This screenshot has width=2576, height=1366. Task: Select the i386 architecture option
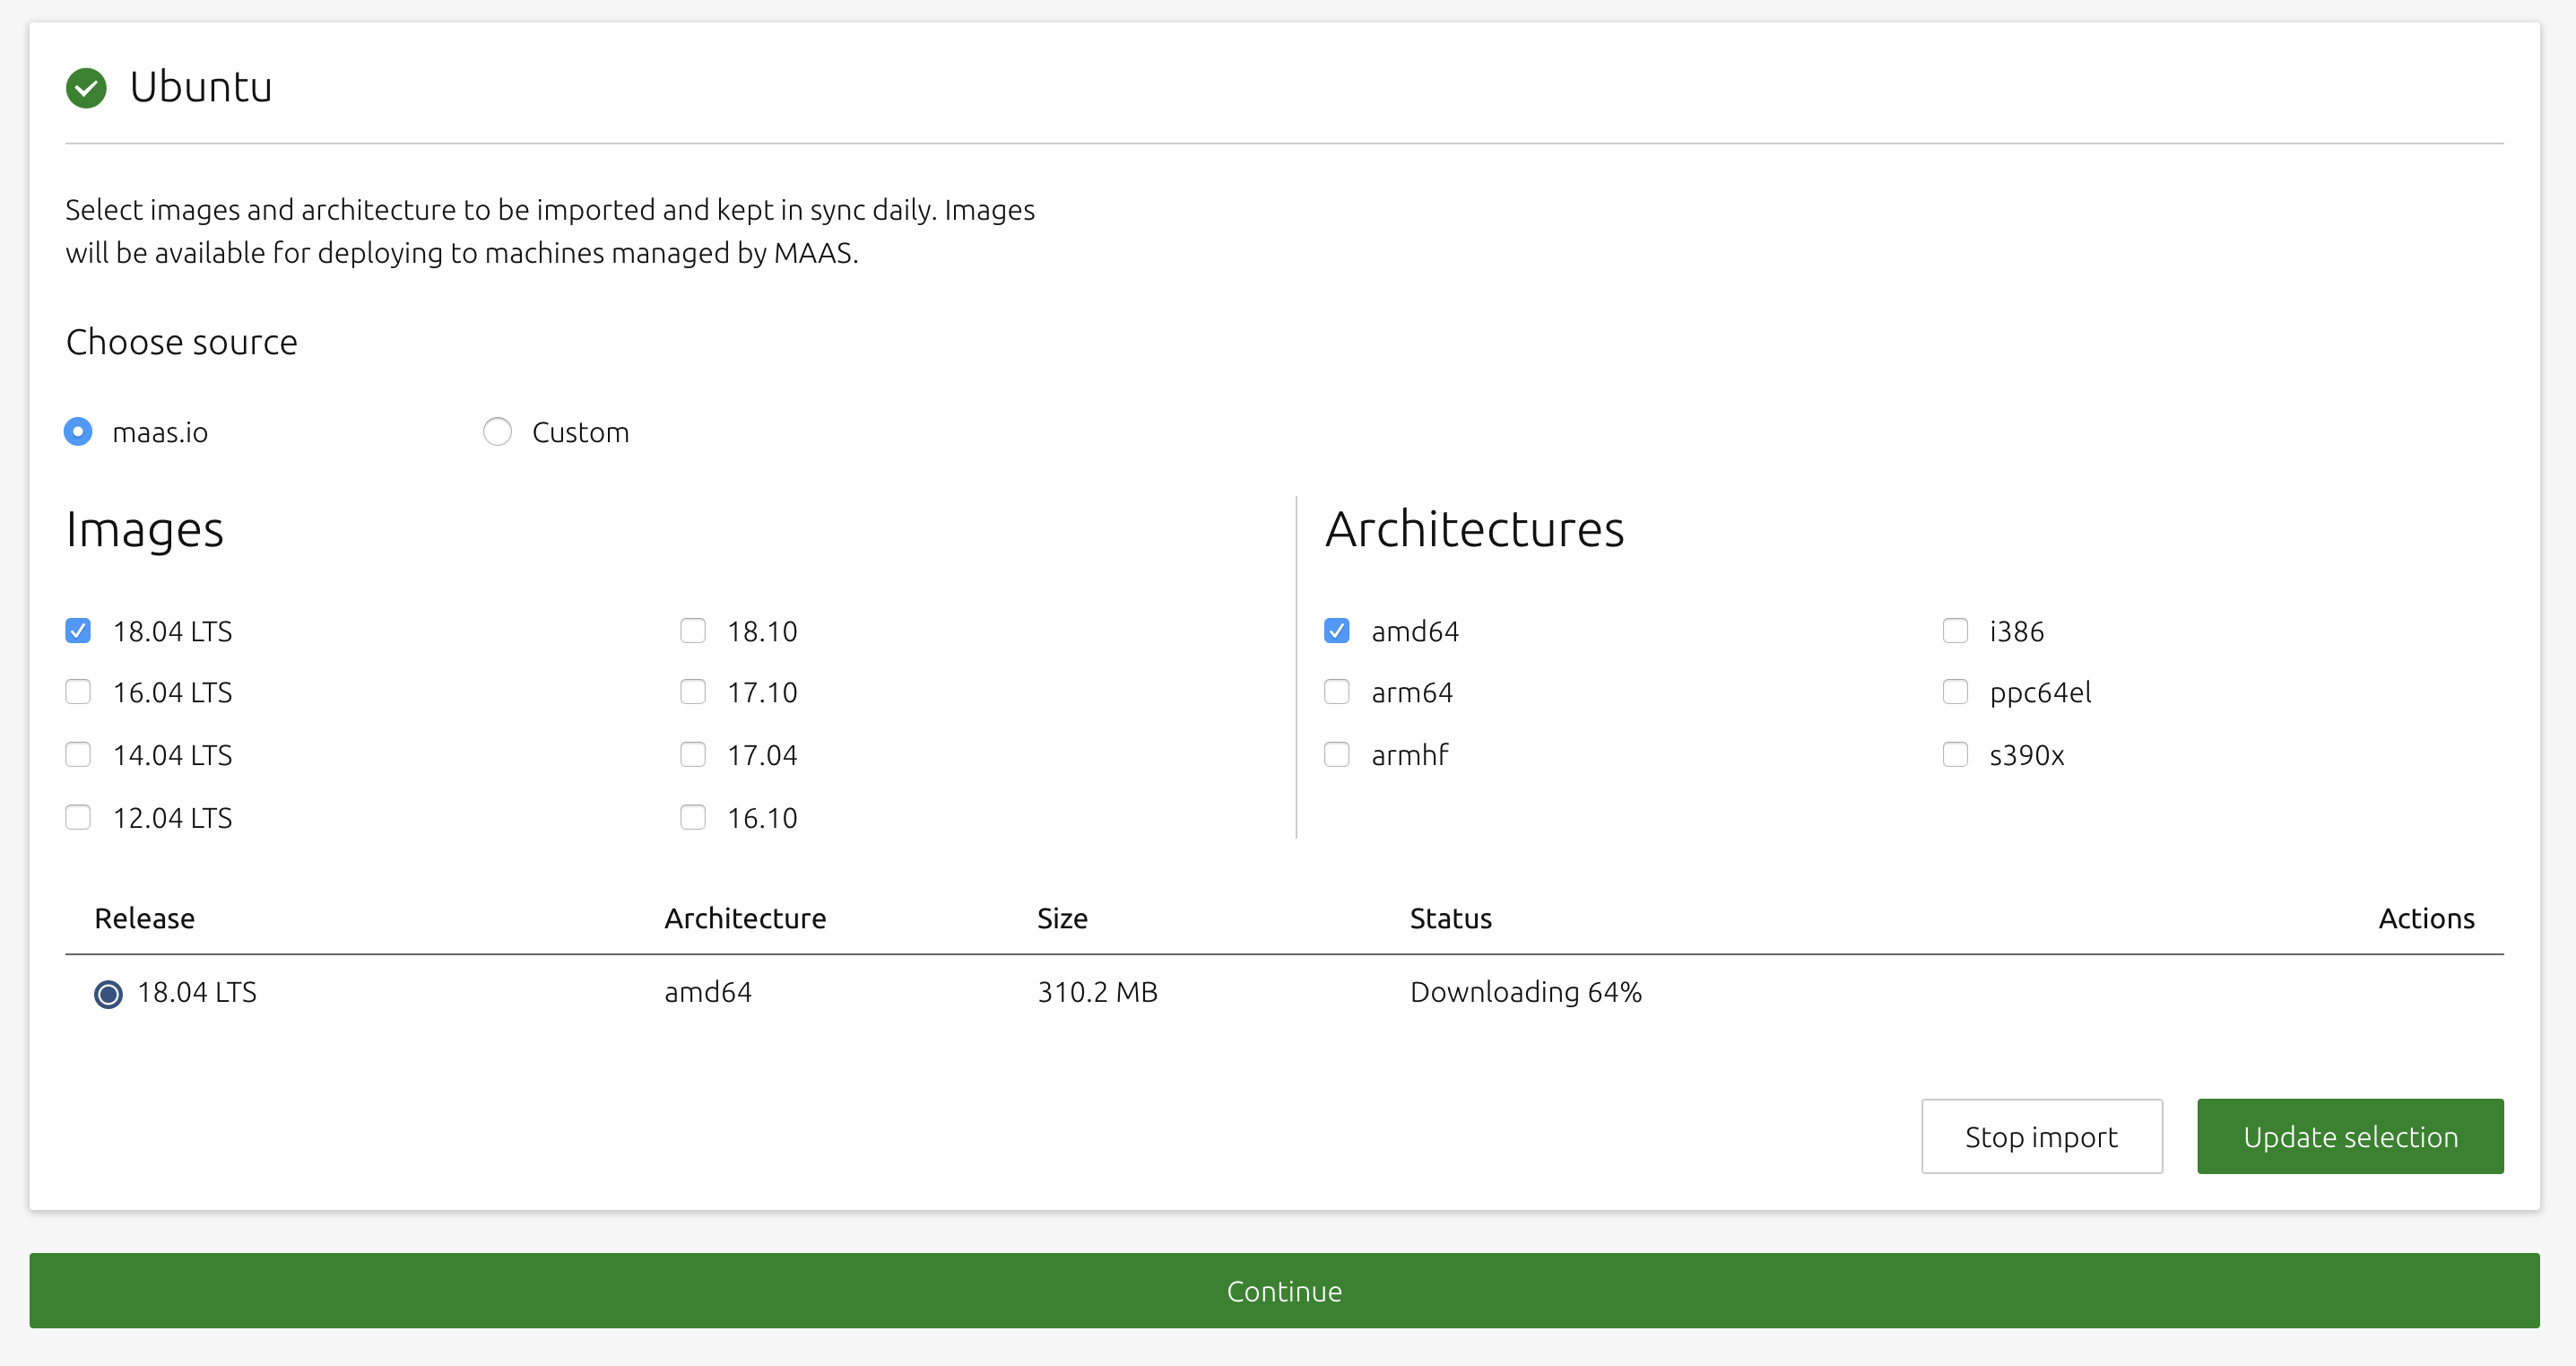click(x=1954, y=631)
